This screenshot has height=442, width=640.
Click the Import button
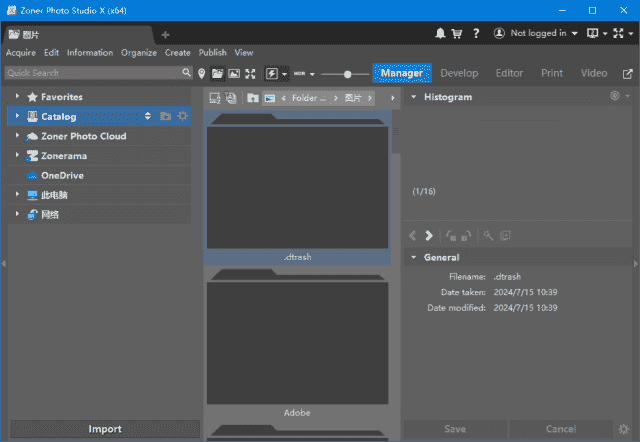(104, 429)
